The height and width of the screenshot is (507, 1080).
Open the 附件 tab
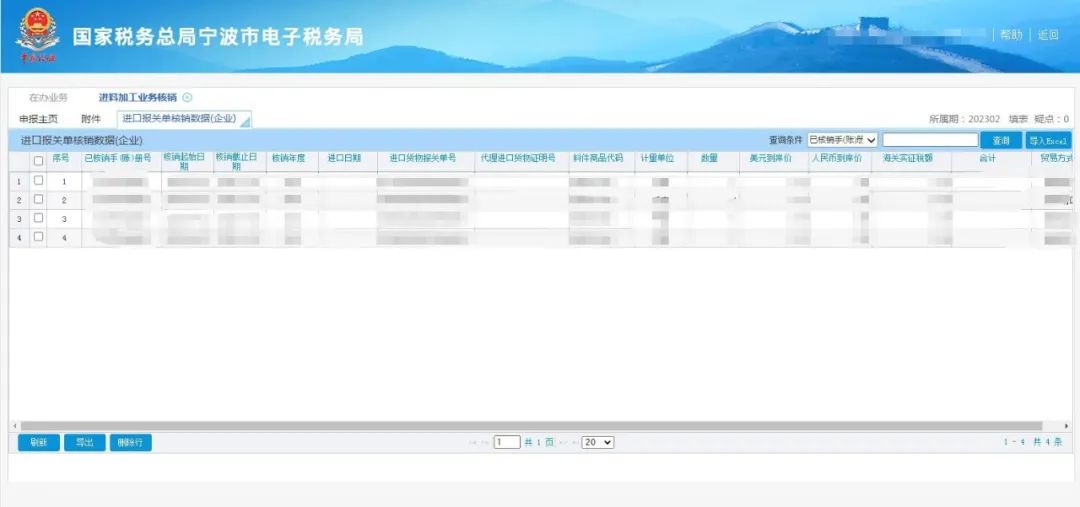coord(91,118)
